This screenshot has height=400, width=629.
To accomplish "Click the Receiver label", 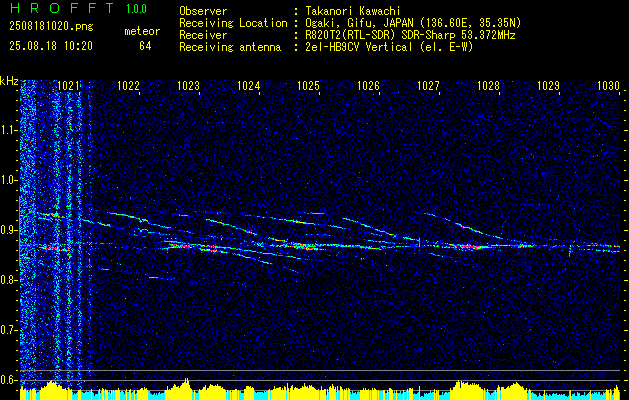I will tap(203, 35).
